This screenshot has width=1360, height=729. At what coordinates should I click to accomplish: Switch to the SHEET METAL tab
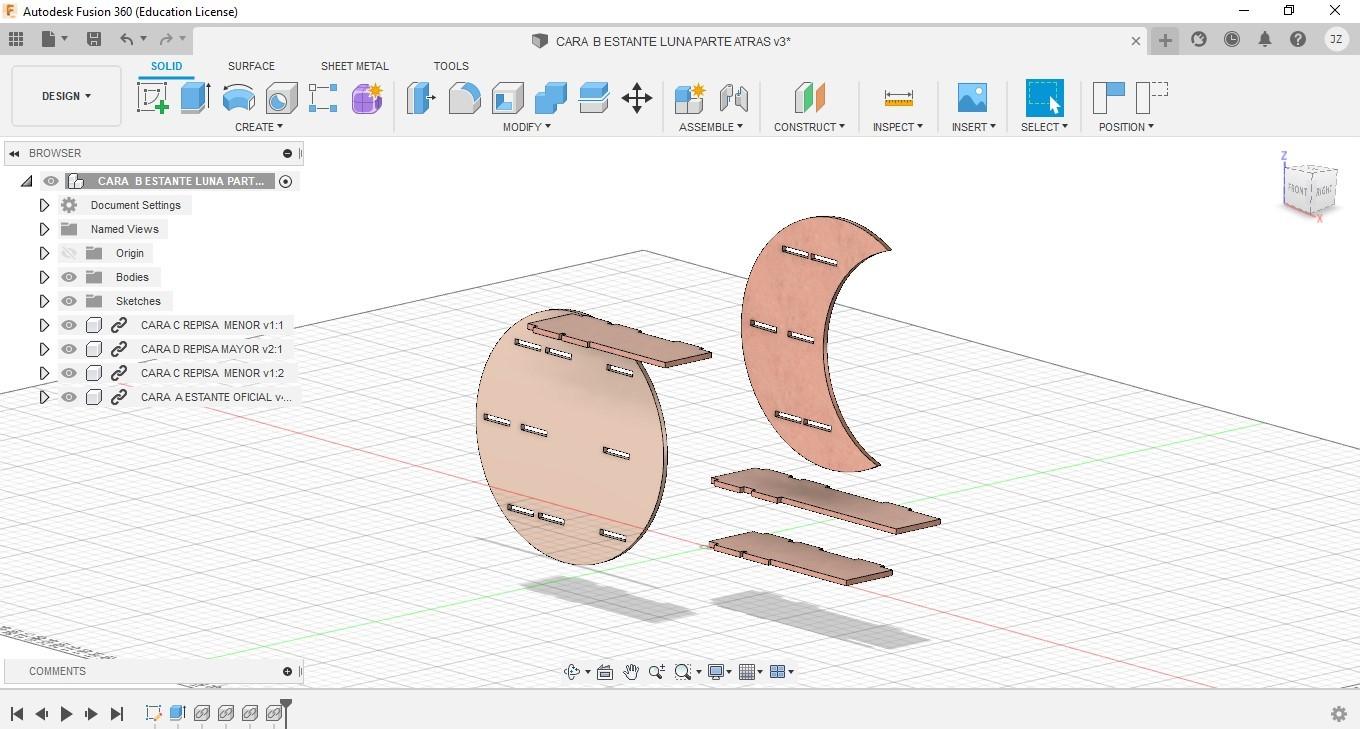(354, 66)
